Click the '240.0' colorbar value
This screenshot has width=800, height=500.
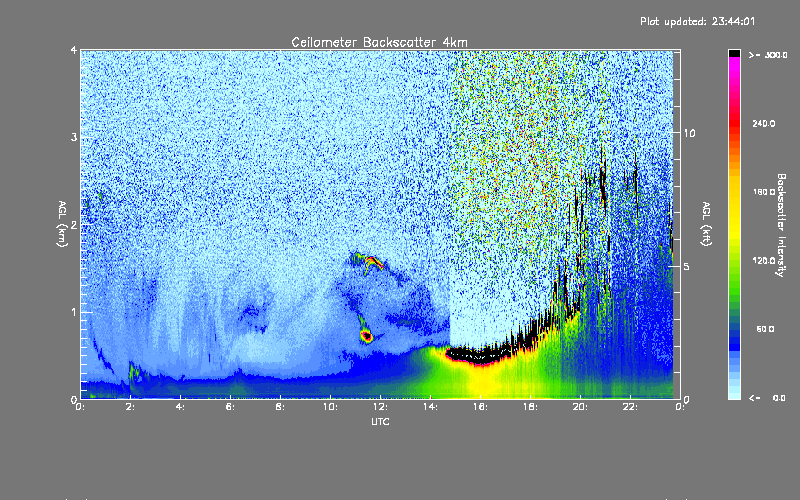coord(764,123)
